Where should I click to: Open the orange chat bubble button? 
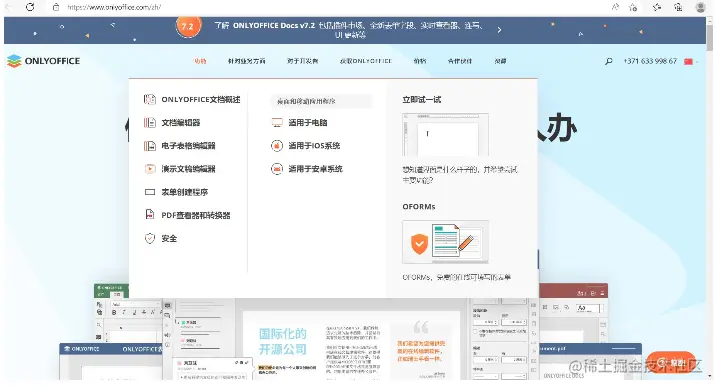pyautogui.click(x=671, y=362)
